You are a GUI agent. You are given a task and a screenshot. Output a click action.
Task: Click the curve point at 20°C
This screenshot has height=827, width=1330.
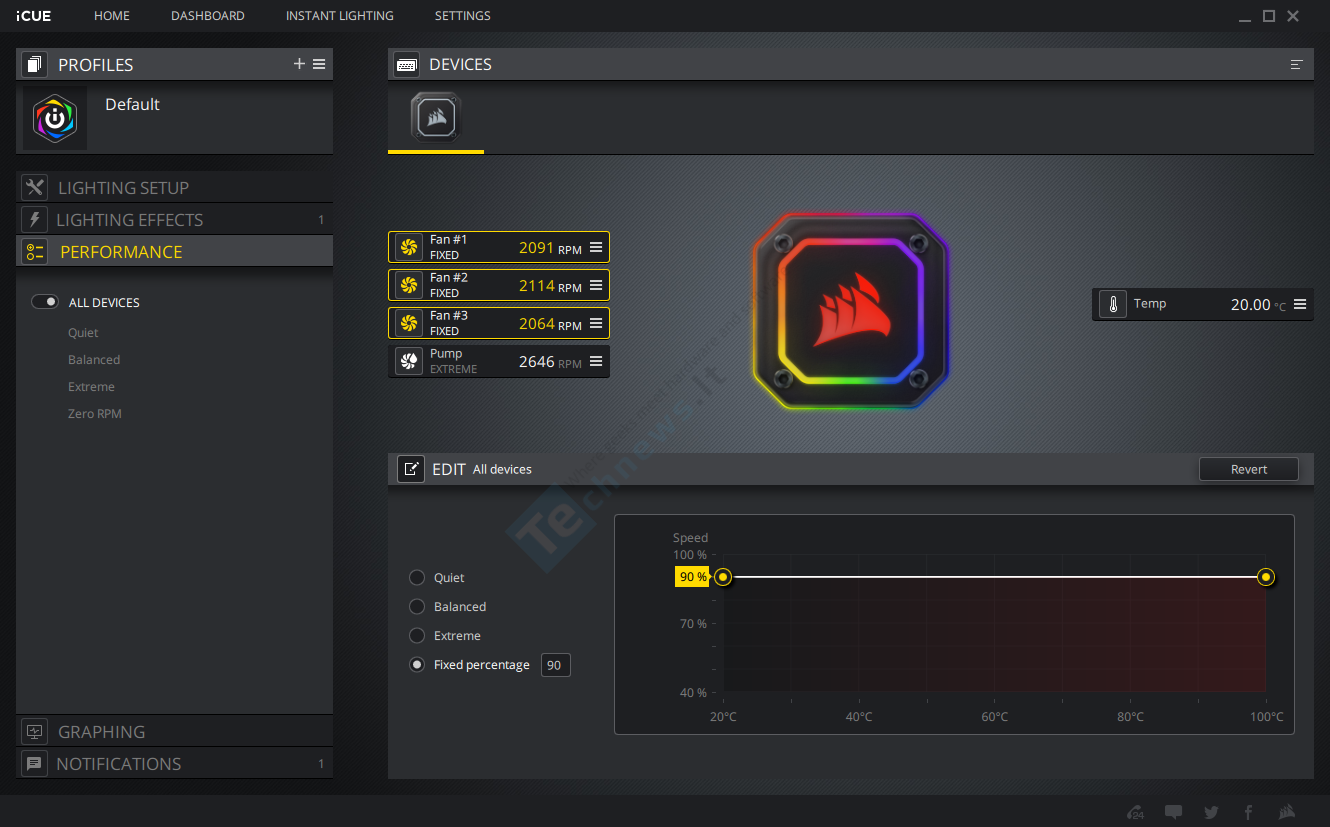click(x=723, y=577)
